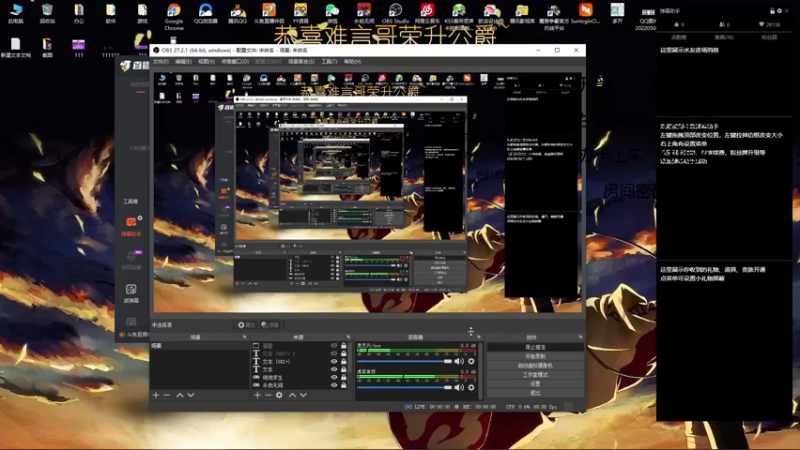Image resolution: width=800 pixels, height=450 pixels.
Task: Click the 启动虚拟摄像机 button
Action: tap(535, 365)
